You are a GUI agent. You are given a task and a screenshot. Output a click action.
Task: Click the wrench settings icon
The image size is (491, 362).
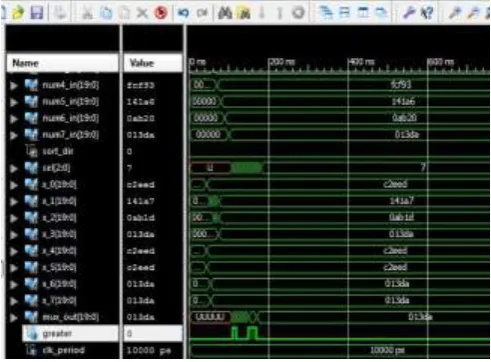[x=409, y=13]
